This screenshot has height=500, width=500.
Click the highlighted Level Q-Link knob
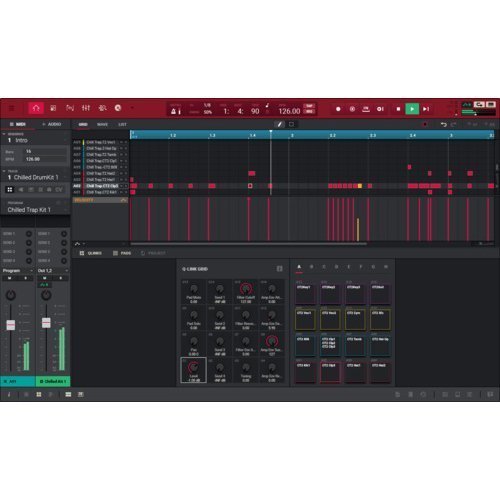pyautogui.click(x=193, y=367)
